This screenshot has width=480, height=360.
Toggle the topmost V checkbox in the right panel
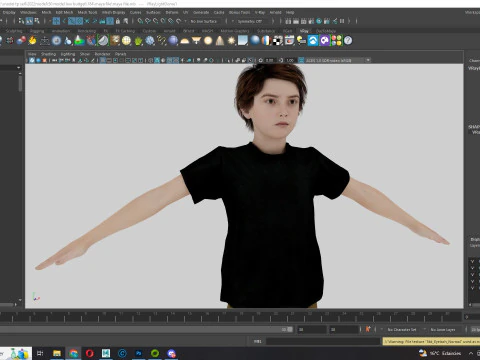tap(472, 261)
